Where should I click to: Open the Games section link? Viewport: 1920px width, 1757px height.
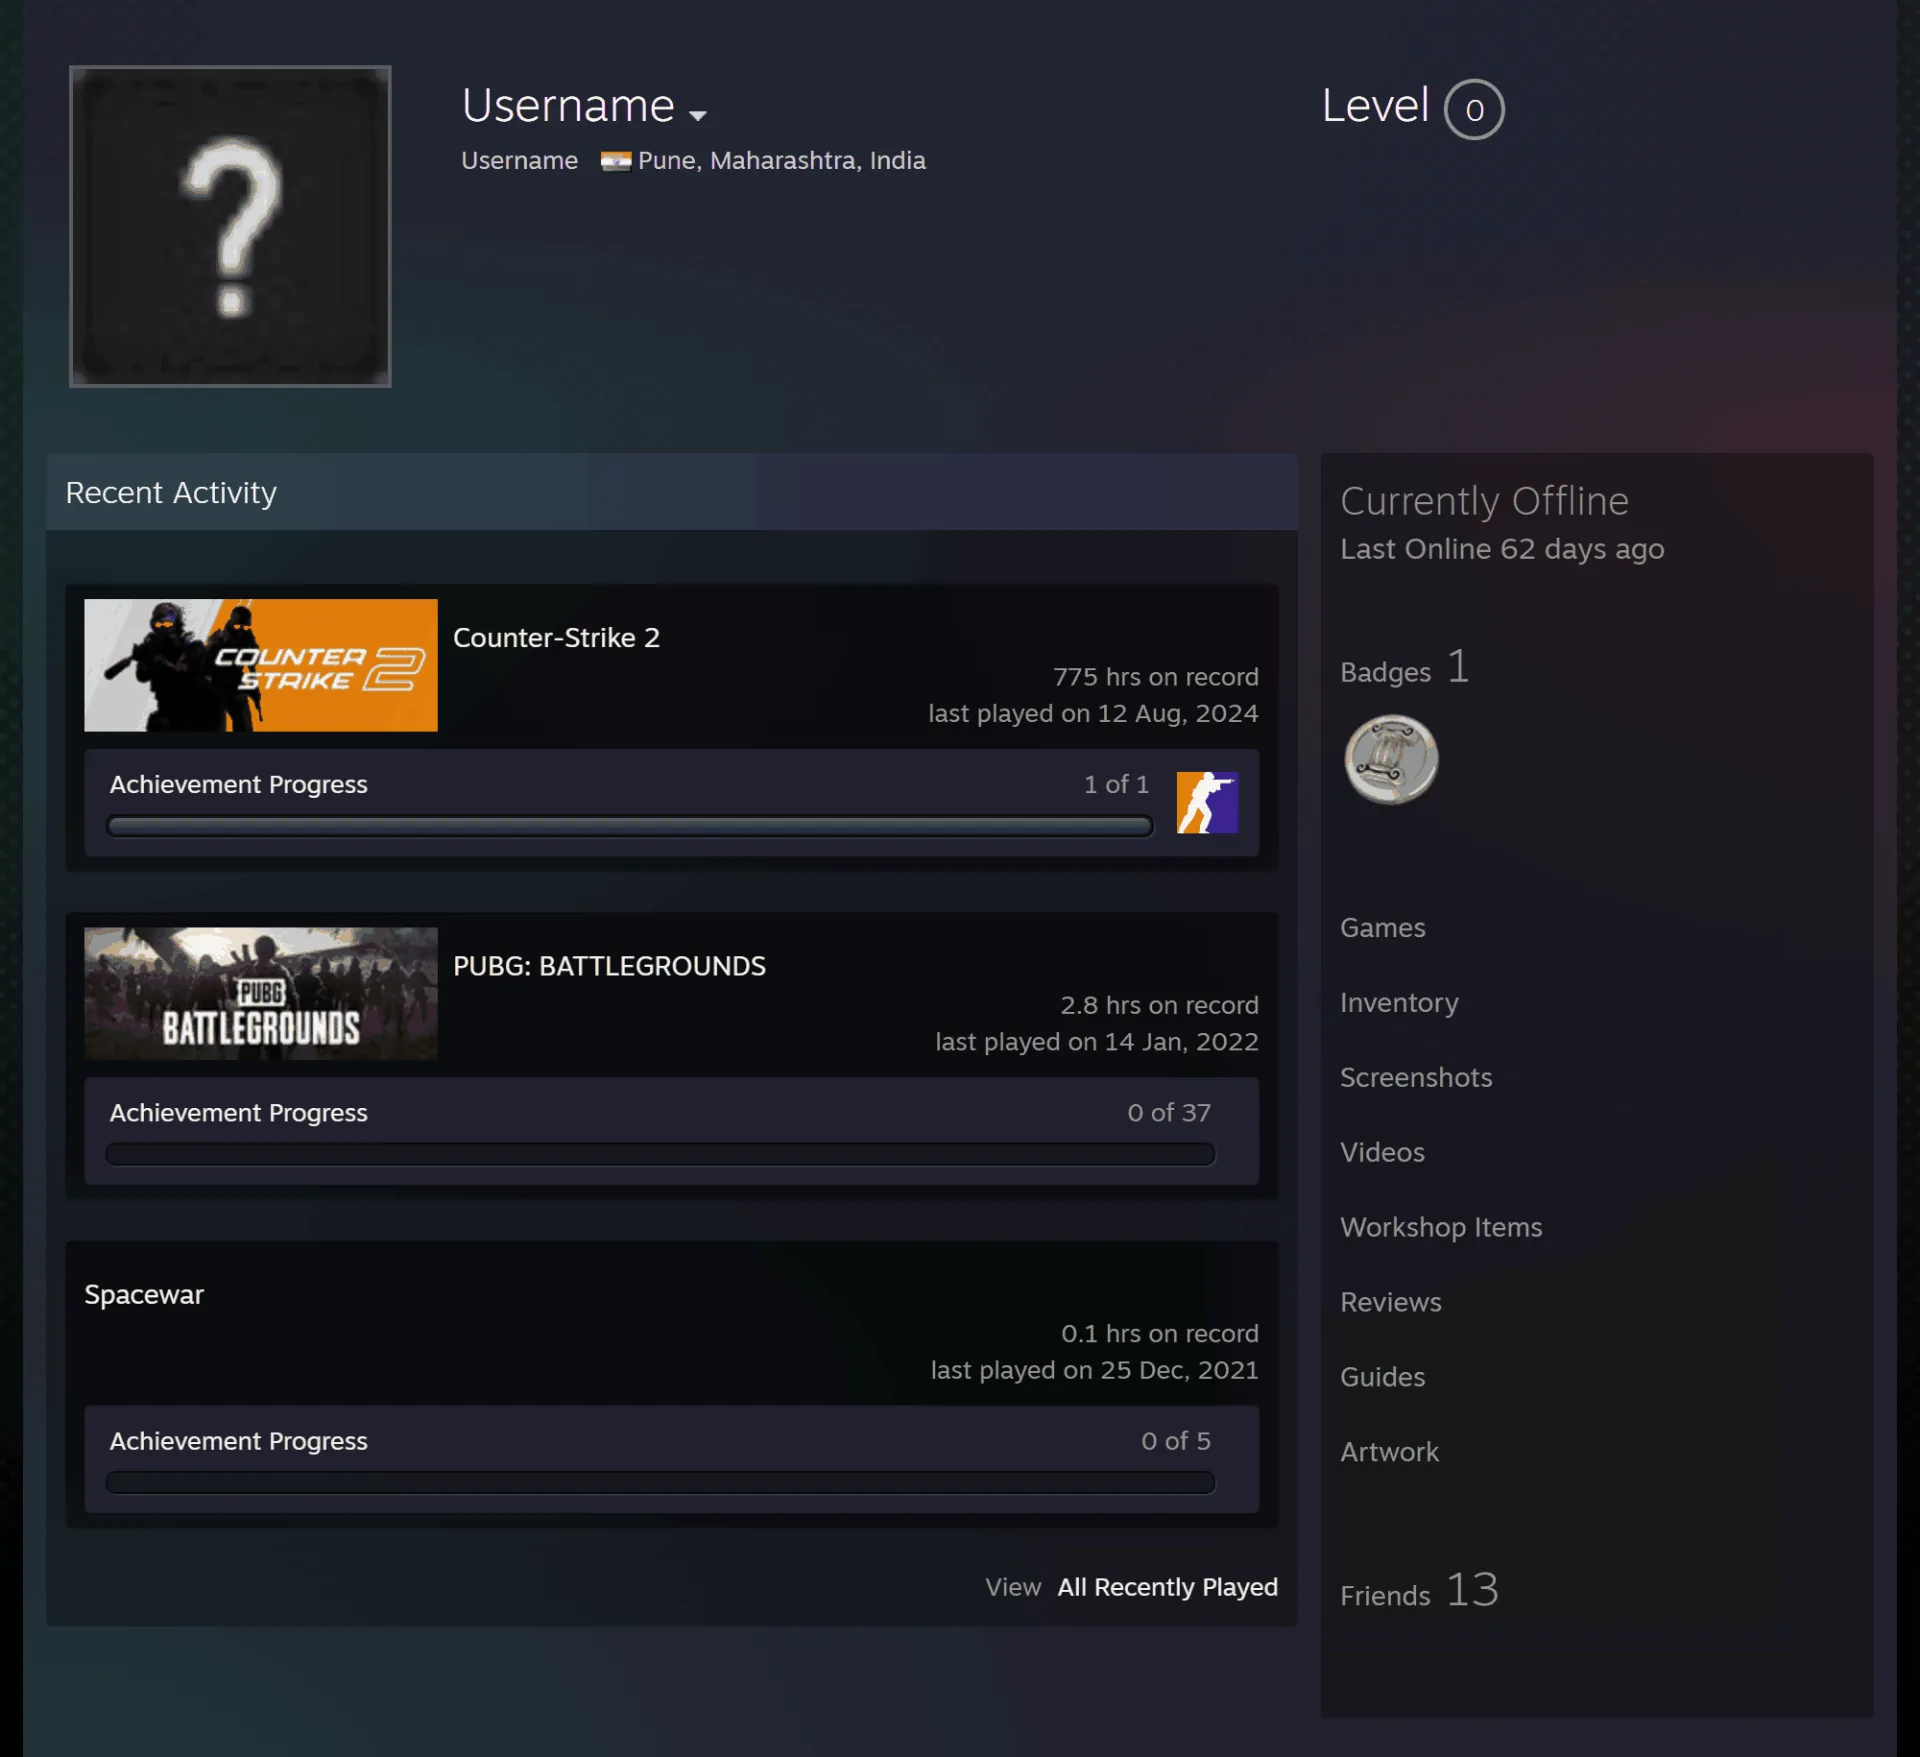click(1382, 928)
